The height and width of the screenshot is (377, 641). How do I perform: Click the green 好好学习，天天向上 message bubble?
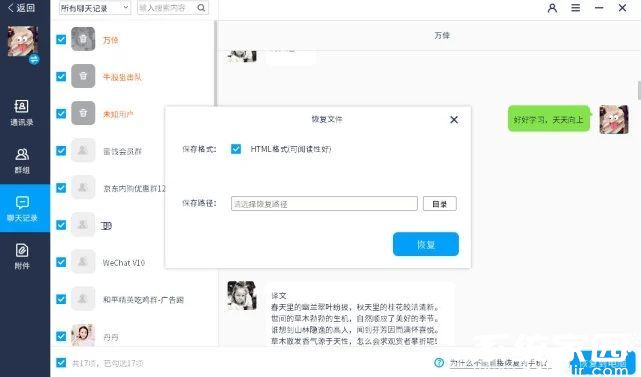pyautogui.click(x=549, y=119)
